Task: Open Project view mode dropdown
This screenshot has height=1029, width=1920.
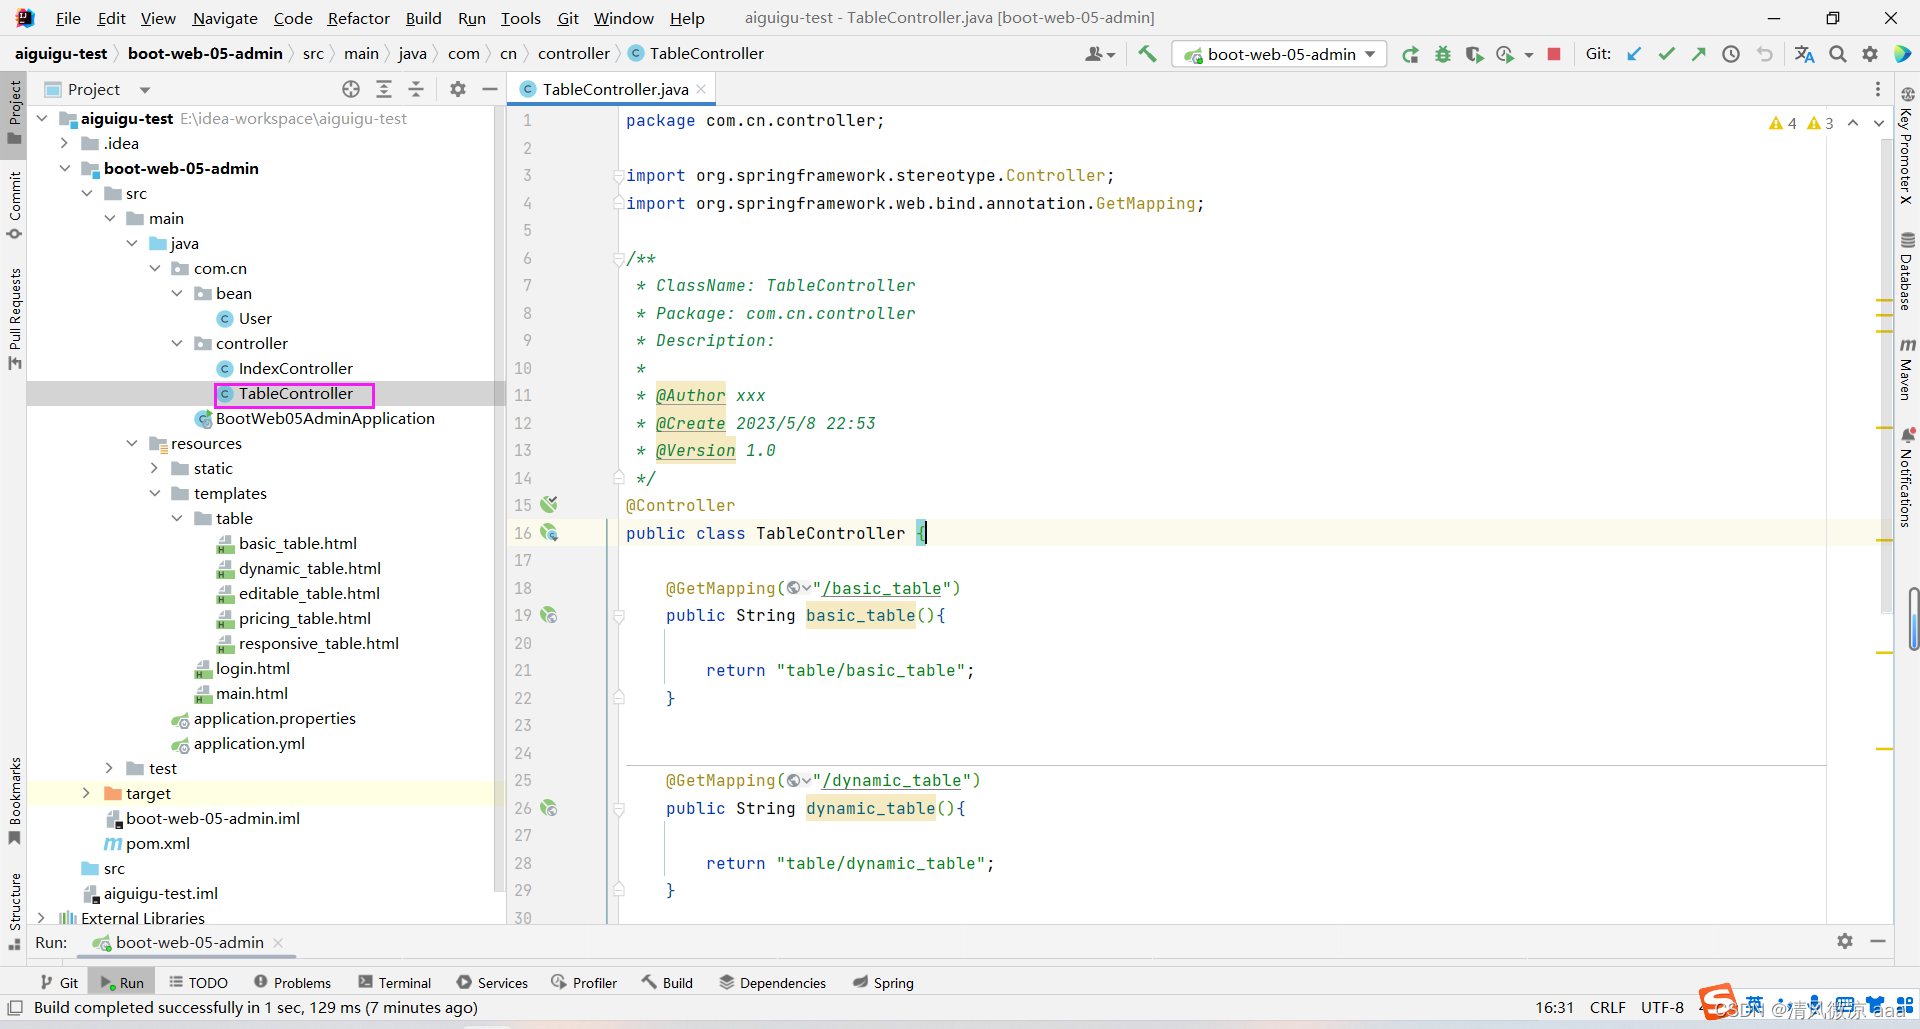Action: pos(145,90)
